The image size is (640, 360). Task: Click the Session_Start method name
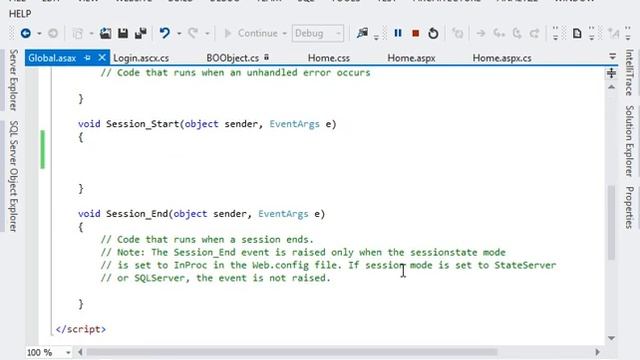(142, 124)
